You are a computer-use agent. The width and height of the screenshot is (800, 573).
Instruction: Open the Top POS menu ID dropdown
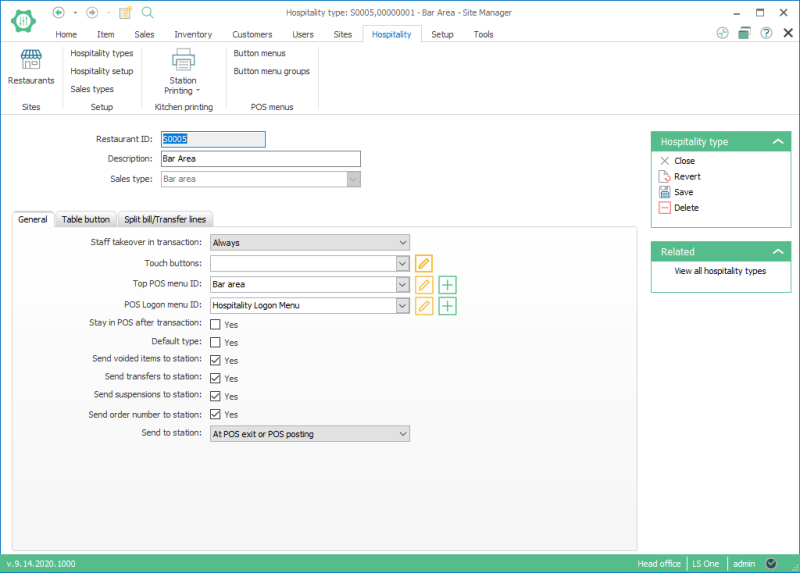pyautogui.click(x=403, y=284)
